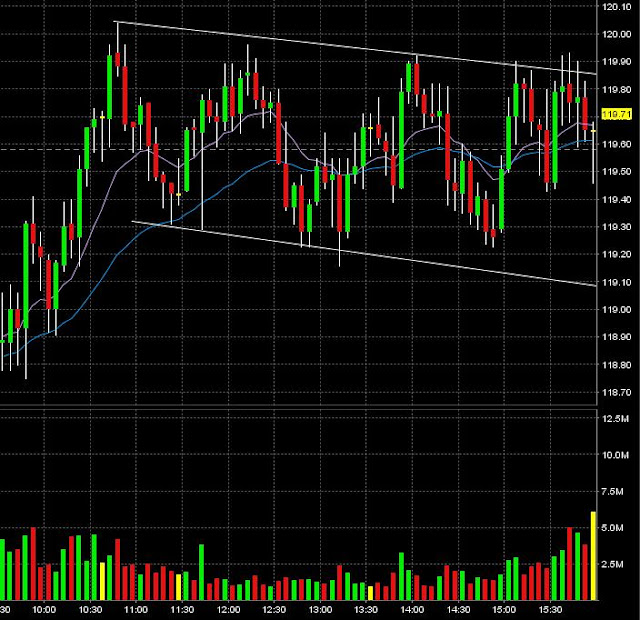Viewport: 640px width, 620px height.
Task: Click the 118.90 price axis label
Action: coord(616,337)
